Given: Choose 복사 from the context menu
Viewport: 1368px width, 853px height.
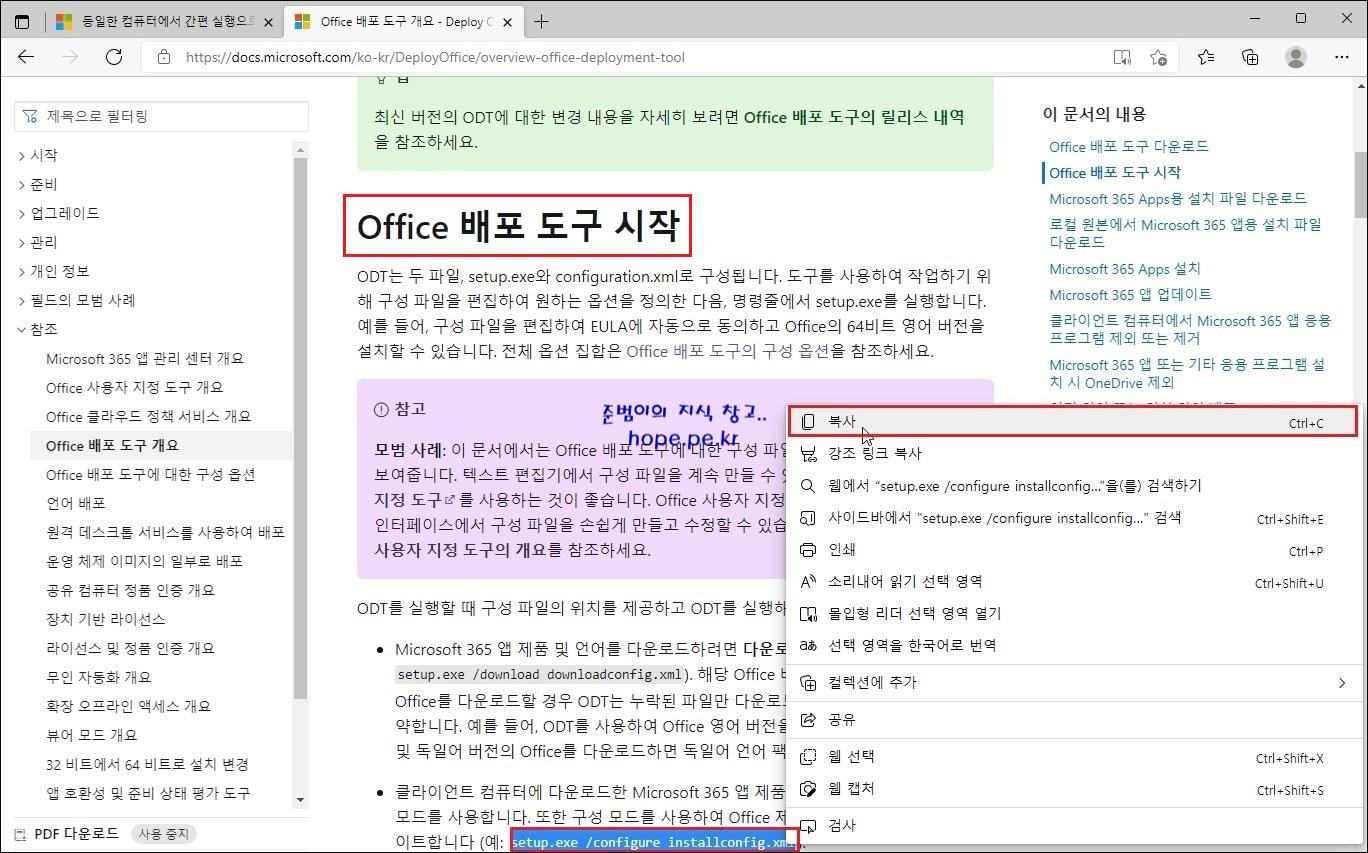Looking at the screenshot, I should point(1072,422).
